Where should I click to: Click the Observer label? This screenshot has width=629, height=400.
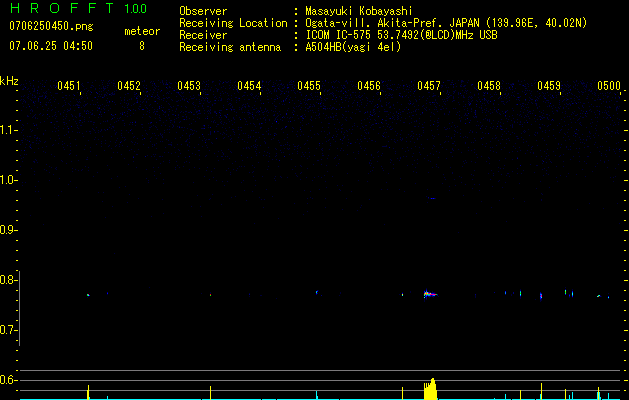pos(203,11)
